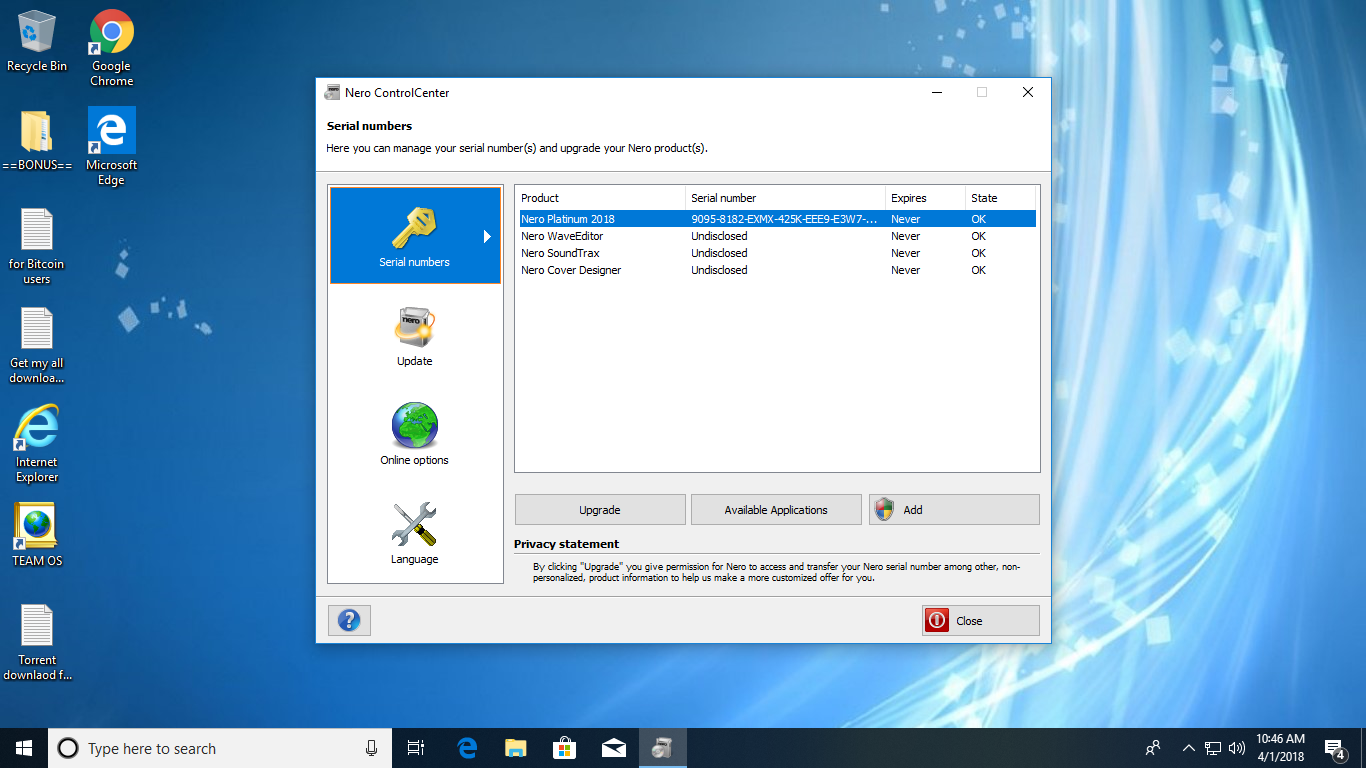Open the clock showing 10:46 AM
The image size is (1366, 768).
pyautogui.click(x=1280, y=748)
